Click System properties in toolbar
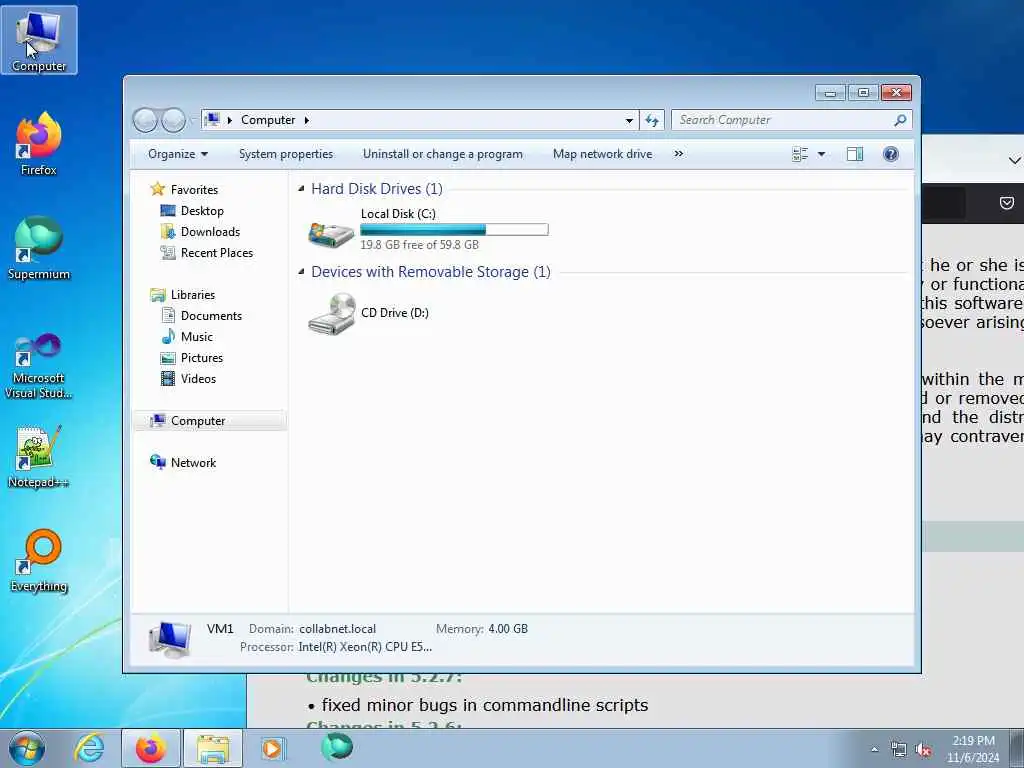This screenshot has width=1024, height=768. tap(286, 154)
